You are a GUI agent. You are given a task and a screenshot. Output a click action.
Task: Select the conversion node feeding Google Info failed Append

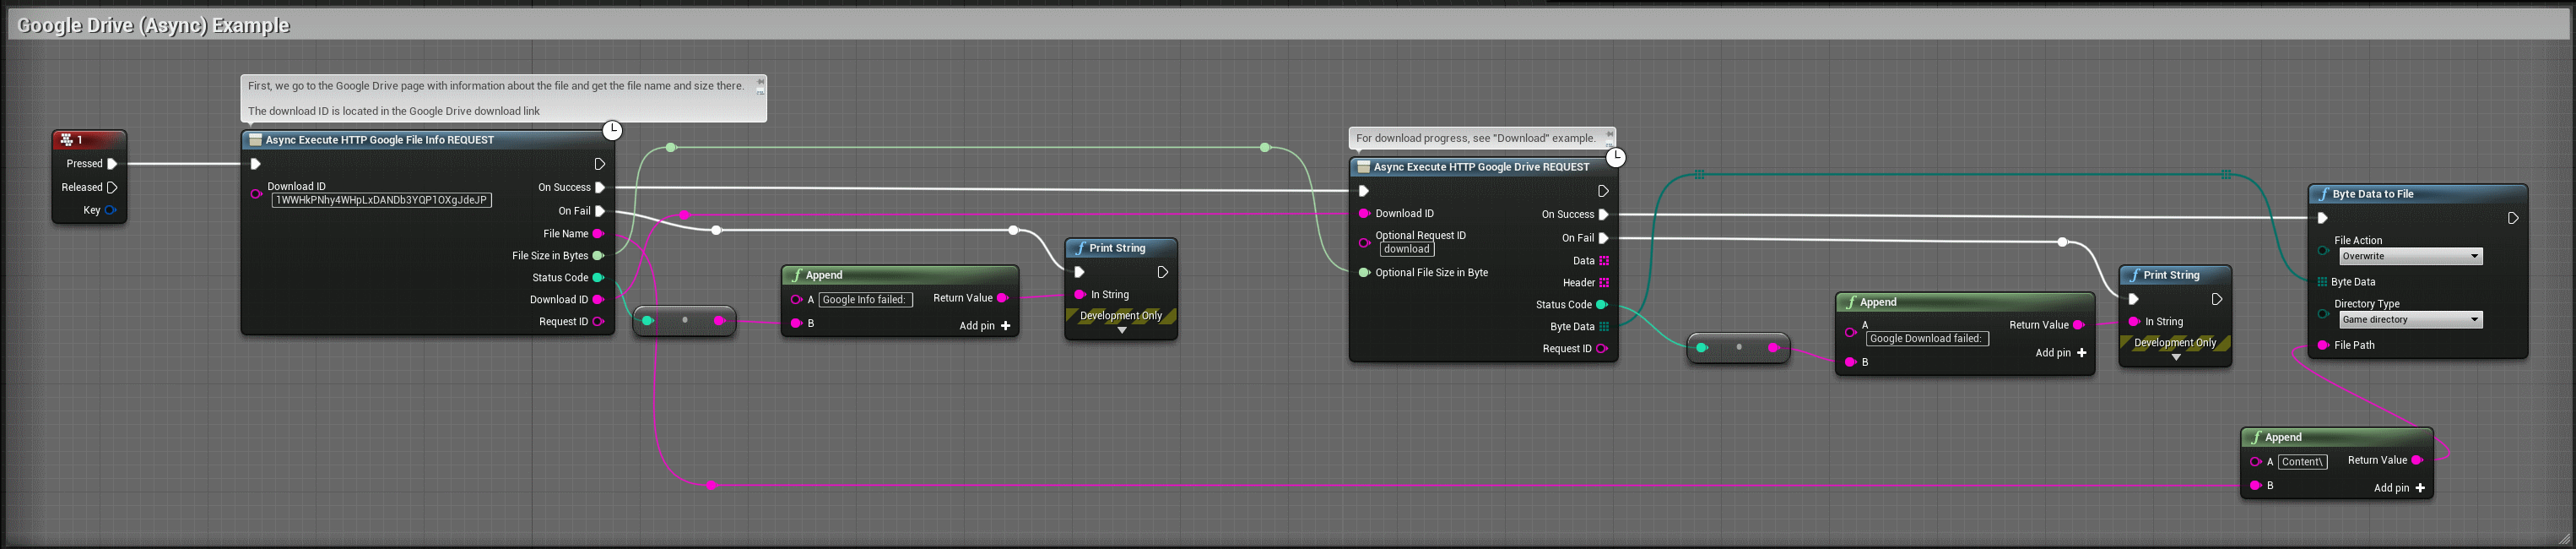pos(684,321)
